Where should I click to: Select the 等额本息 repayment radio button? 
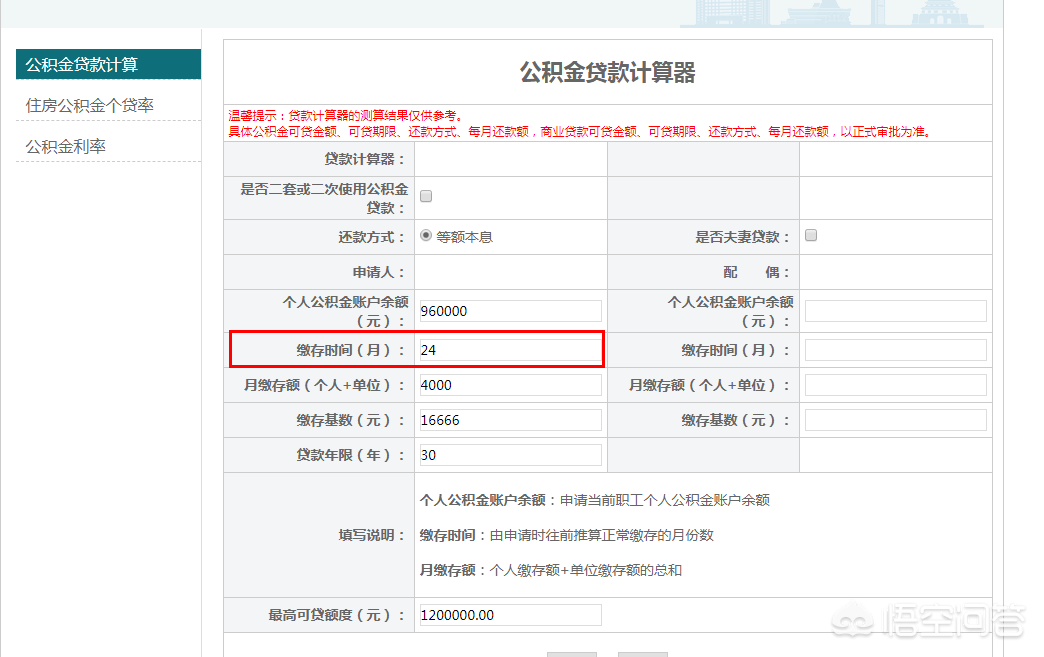pyautogui.click(x=427, y=236)
